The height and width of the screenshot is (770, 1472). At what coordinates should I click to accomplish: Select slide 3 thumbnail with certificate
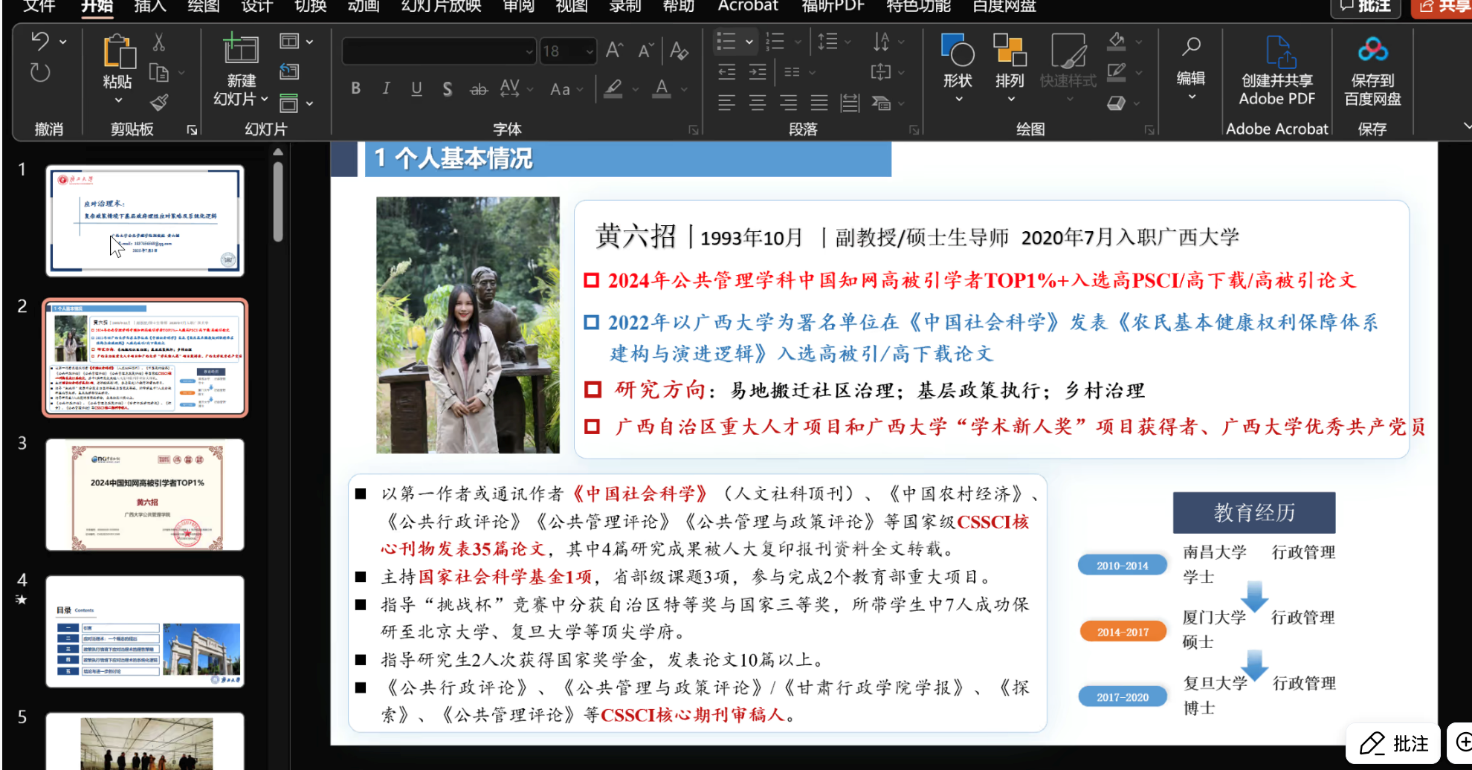click(145, 494)
